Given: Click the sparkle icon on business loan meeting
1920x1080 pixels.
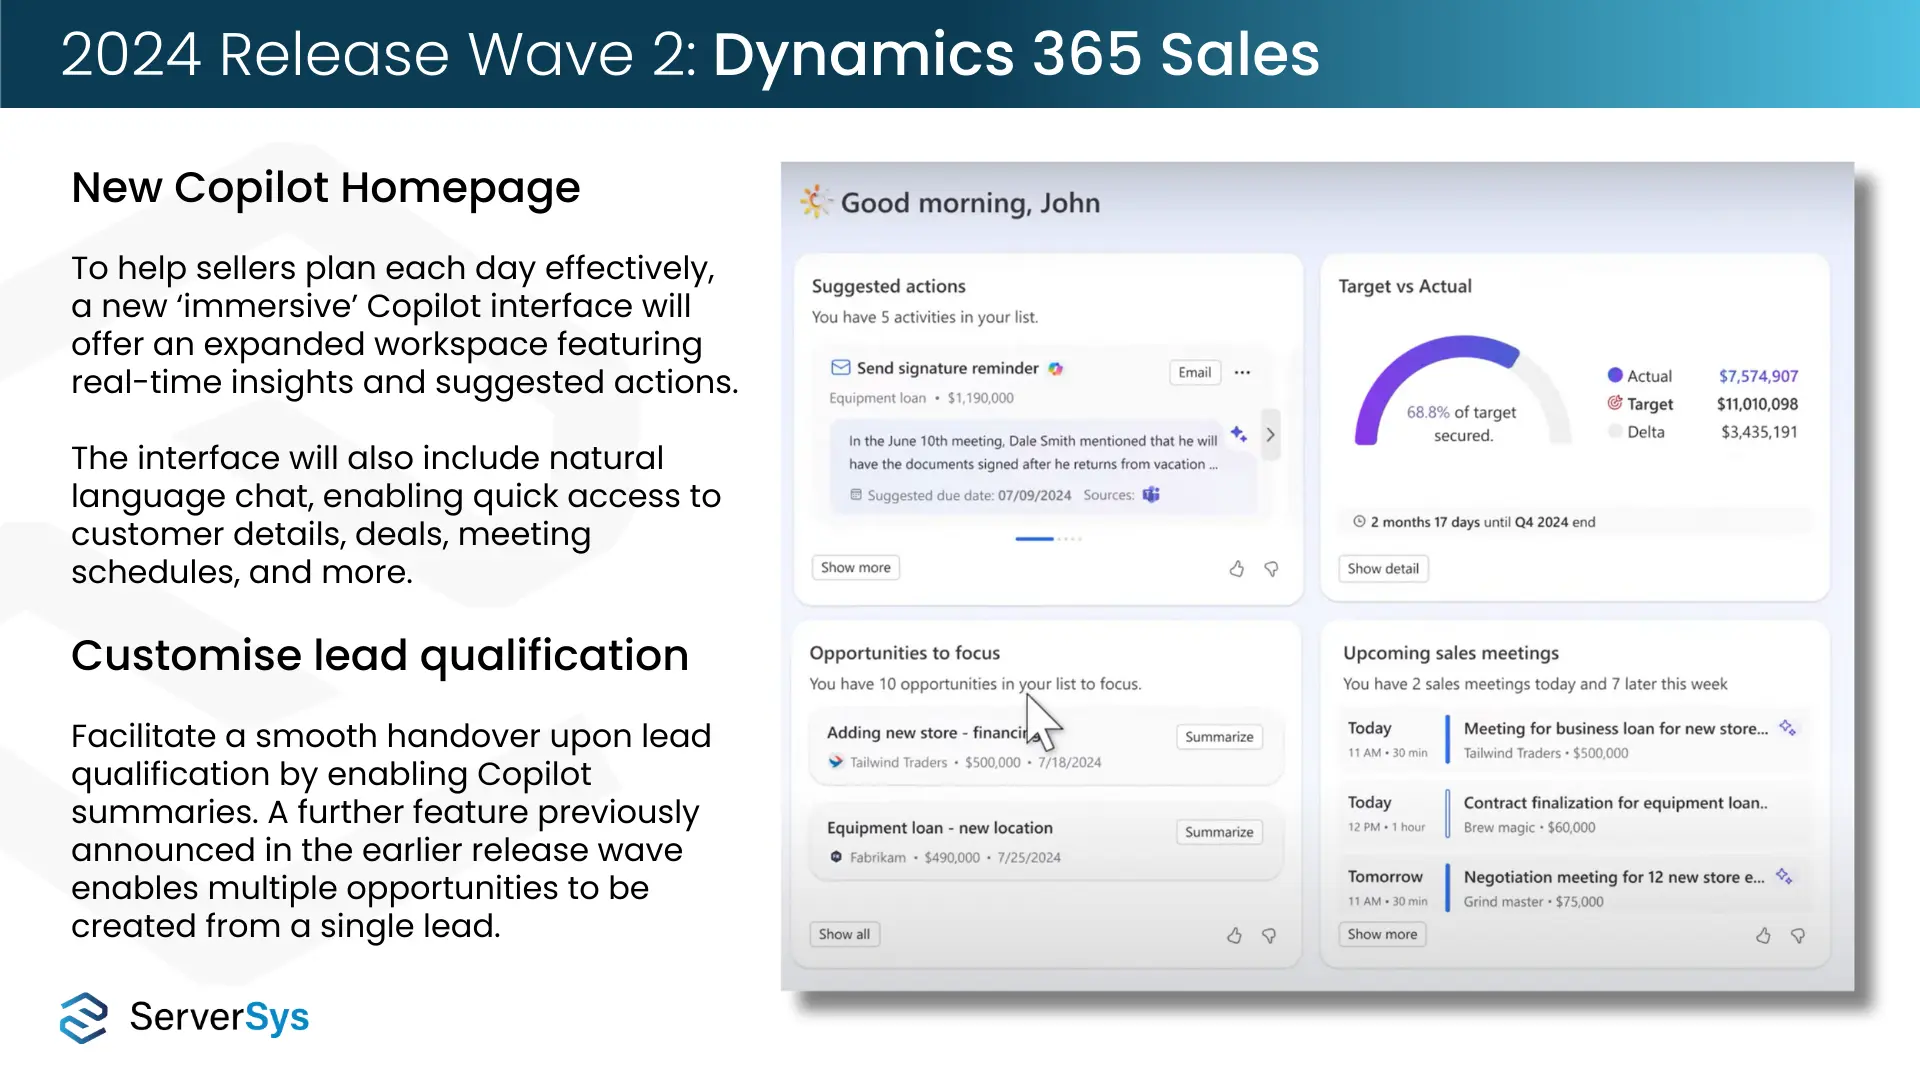Looking at the screenshot, I should tap(1787, 728).
